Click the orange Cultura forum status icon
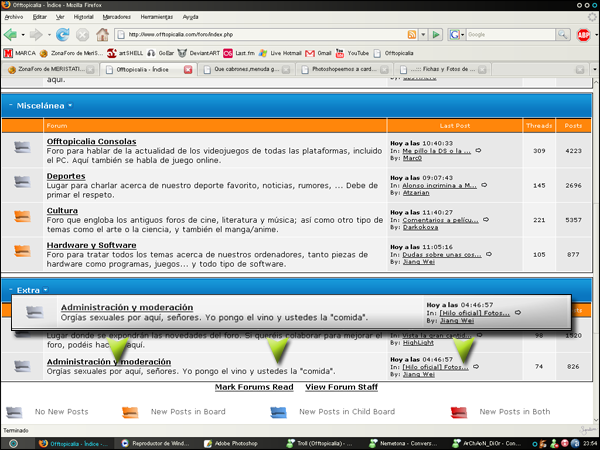Viewport: 600px width, 450px height. 22,215
